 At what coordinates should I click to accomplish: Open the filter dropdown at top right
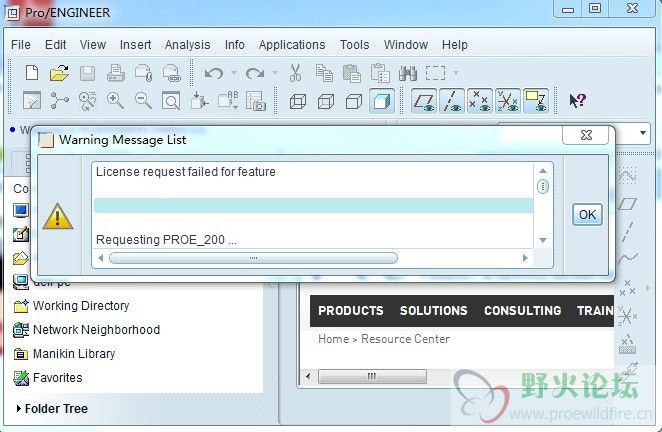pos(643,133)
